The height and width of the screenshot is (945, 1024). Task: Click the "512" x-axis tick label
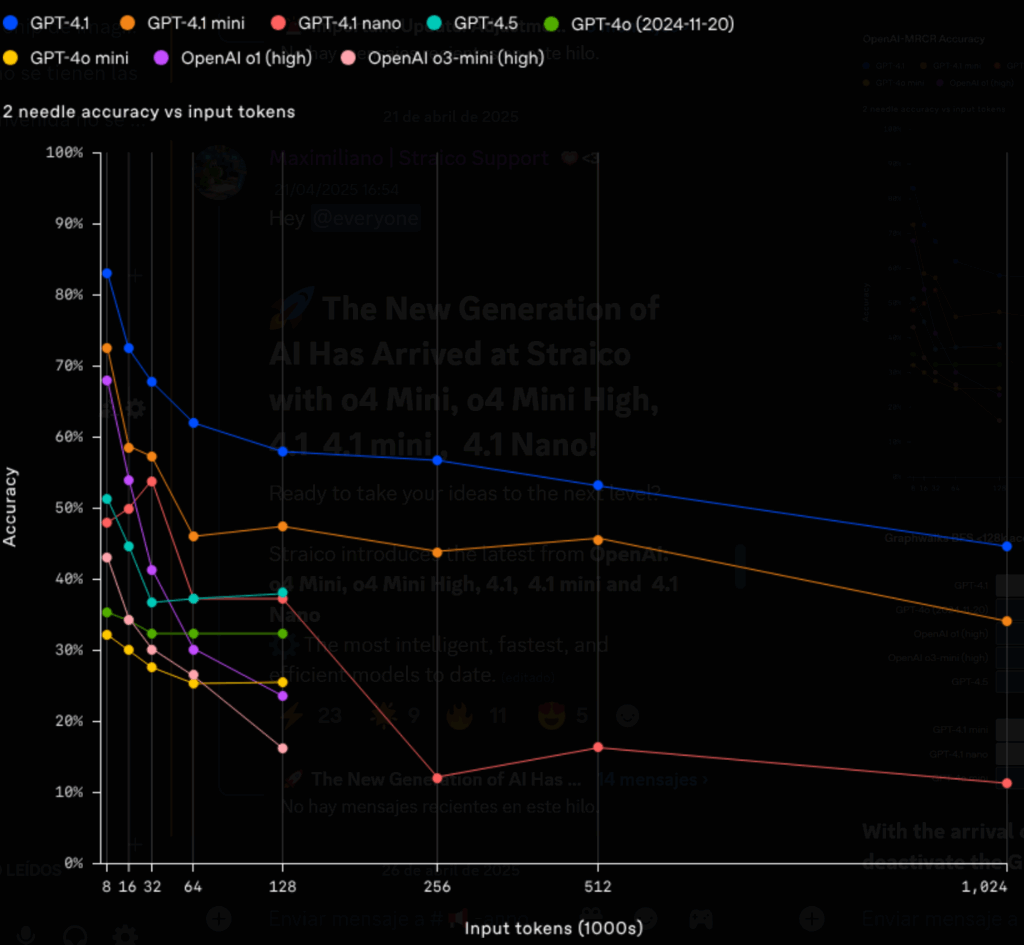point(598,887)
